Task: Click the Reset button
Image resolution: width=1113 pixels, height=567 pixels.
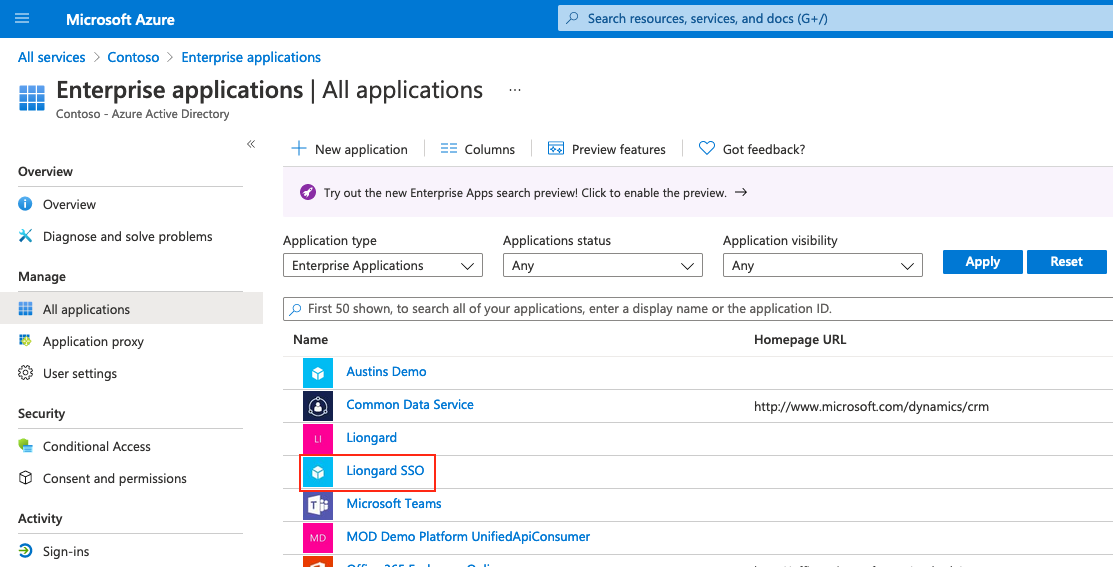Action: 1066,262
